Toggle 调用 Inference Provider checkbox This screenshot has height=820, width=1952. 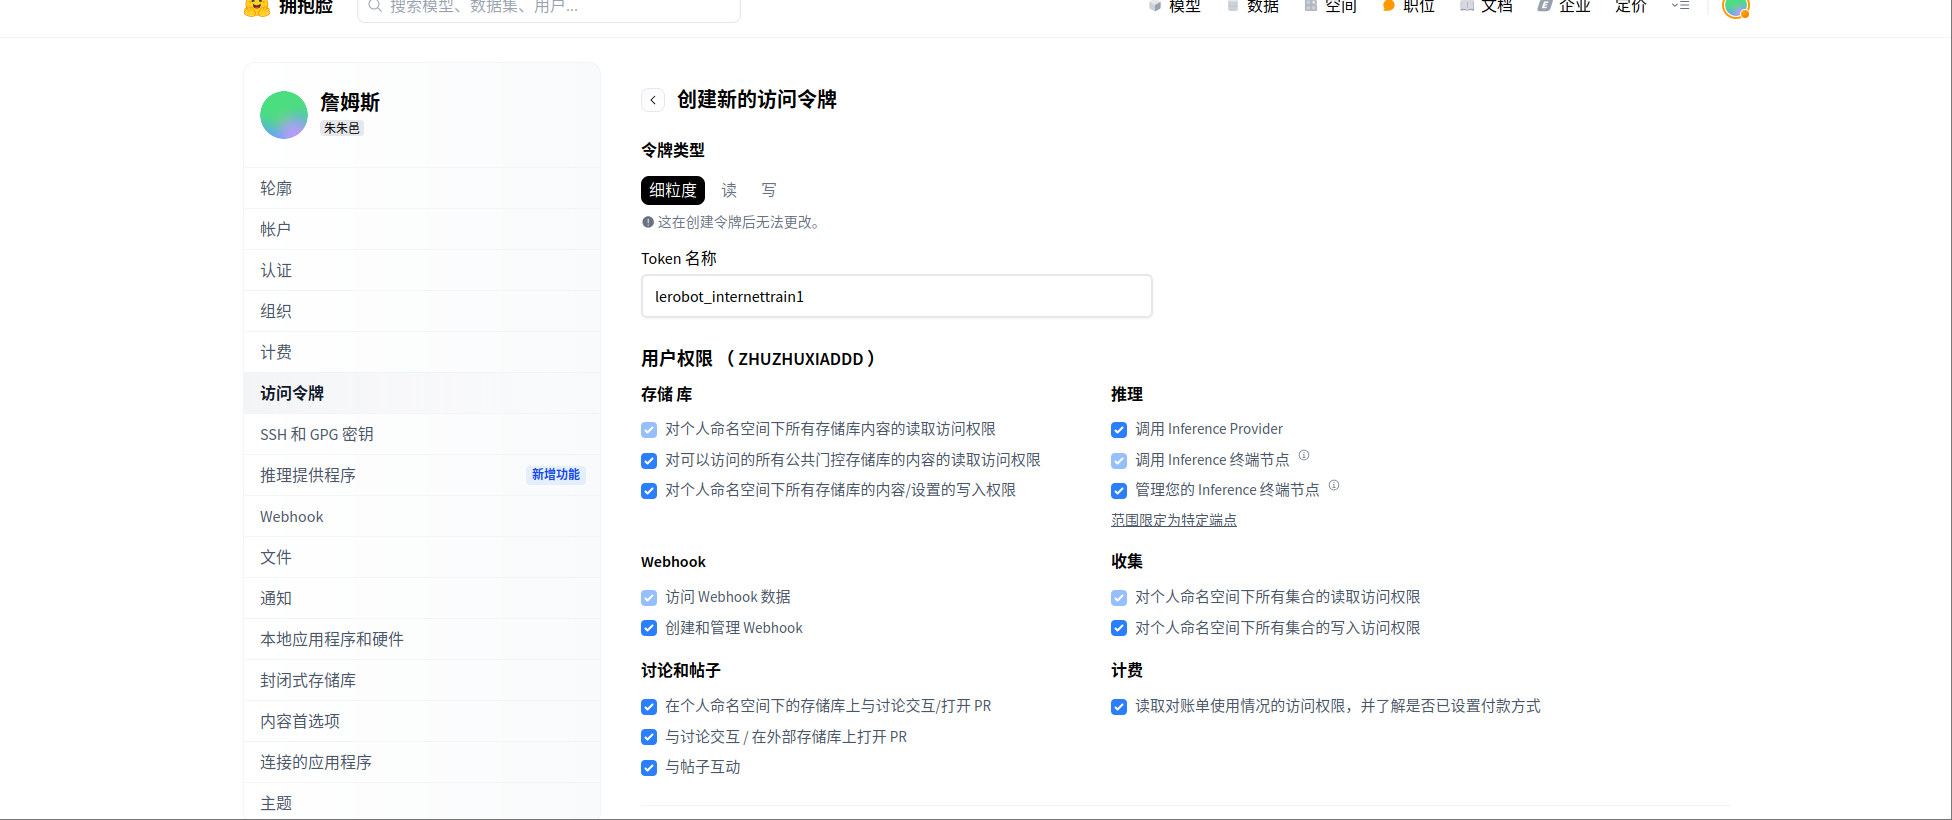click(1119, 430)
